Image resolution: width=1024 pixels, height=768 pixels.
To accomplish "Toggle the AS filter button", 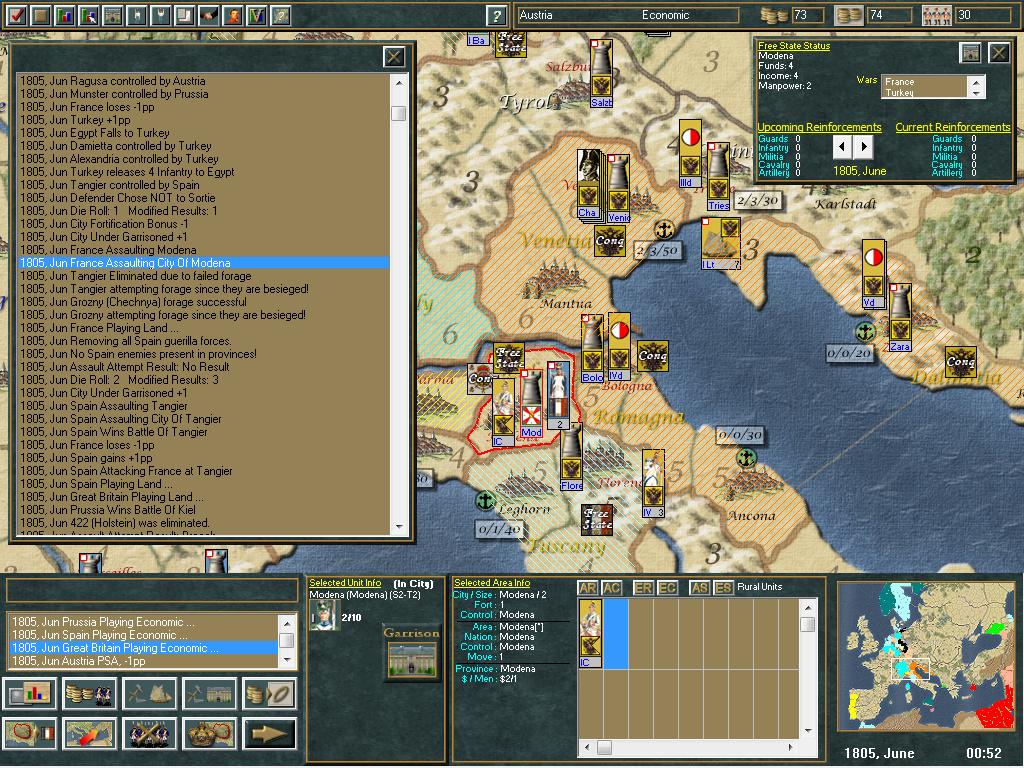I will (x=699, y=588).
